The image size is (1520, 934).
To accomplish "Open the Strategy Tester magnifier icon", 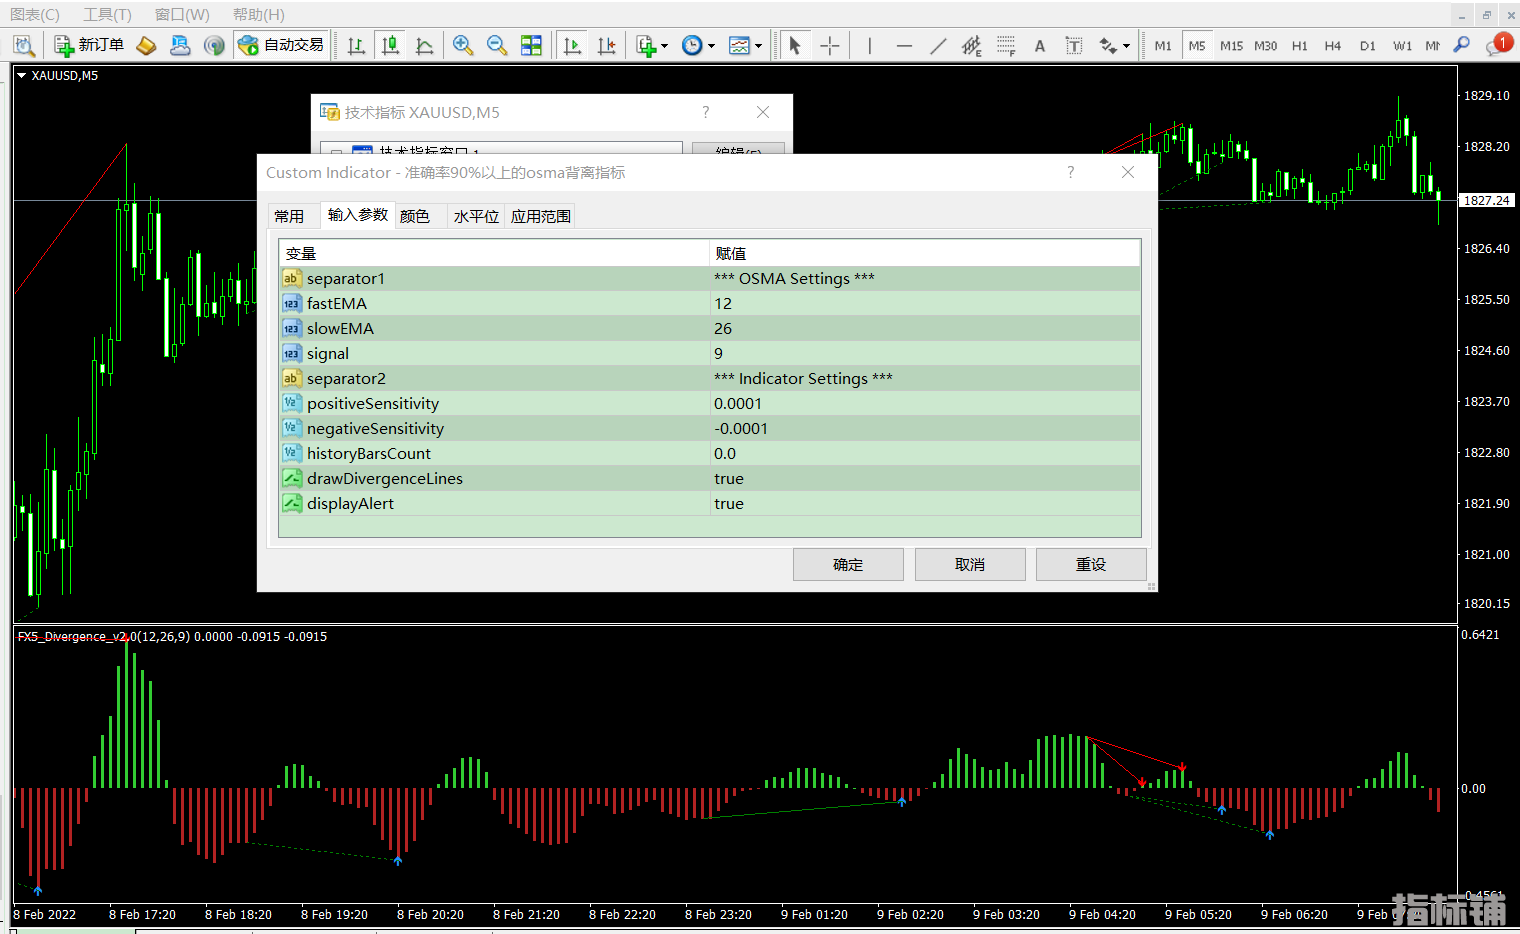I will (x=24, y=45).
